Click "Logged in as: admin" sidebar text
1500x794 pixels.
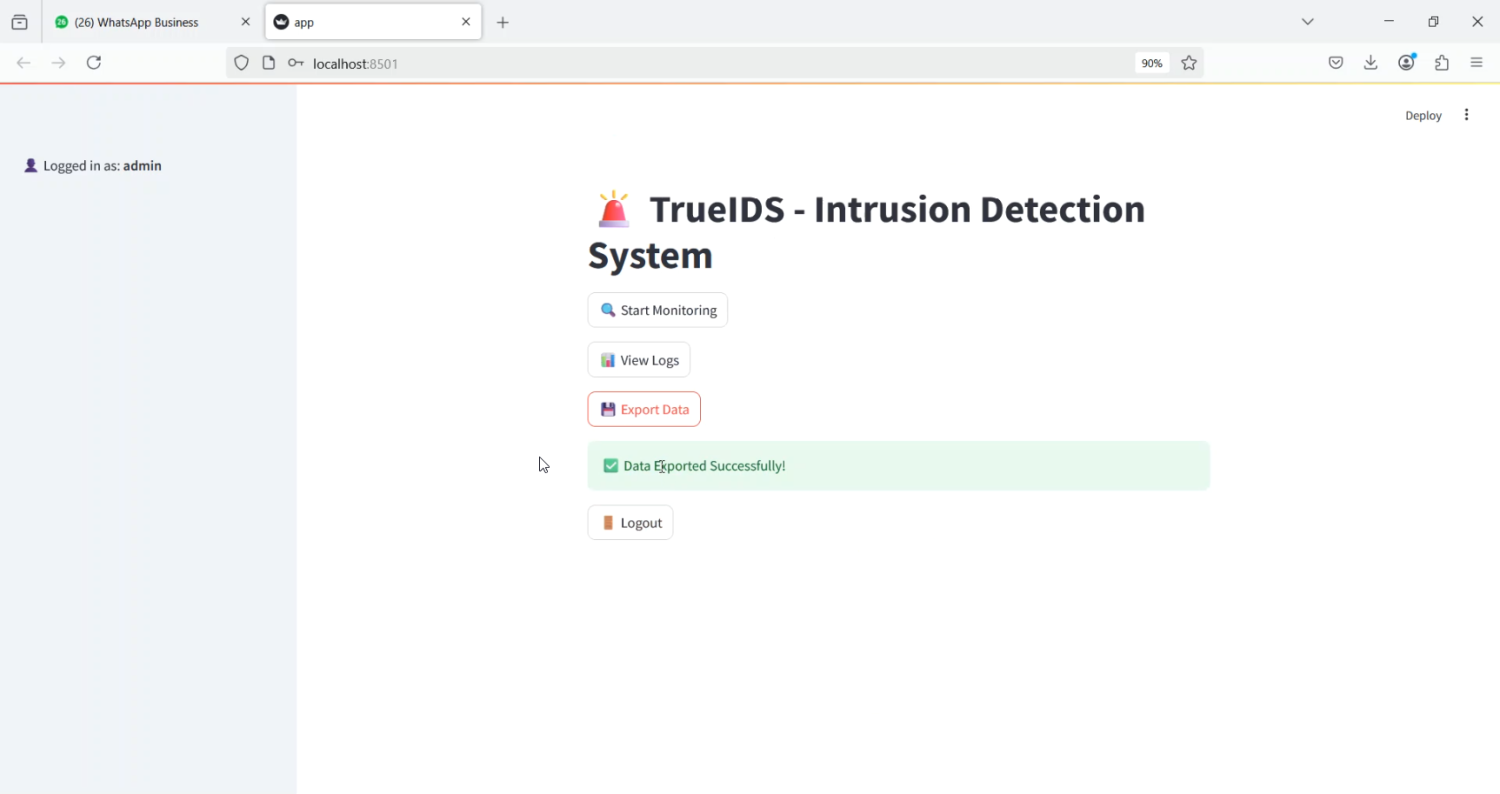[x=93, y=166]
